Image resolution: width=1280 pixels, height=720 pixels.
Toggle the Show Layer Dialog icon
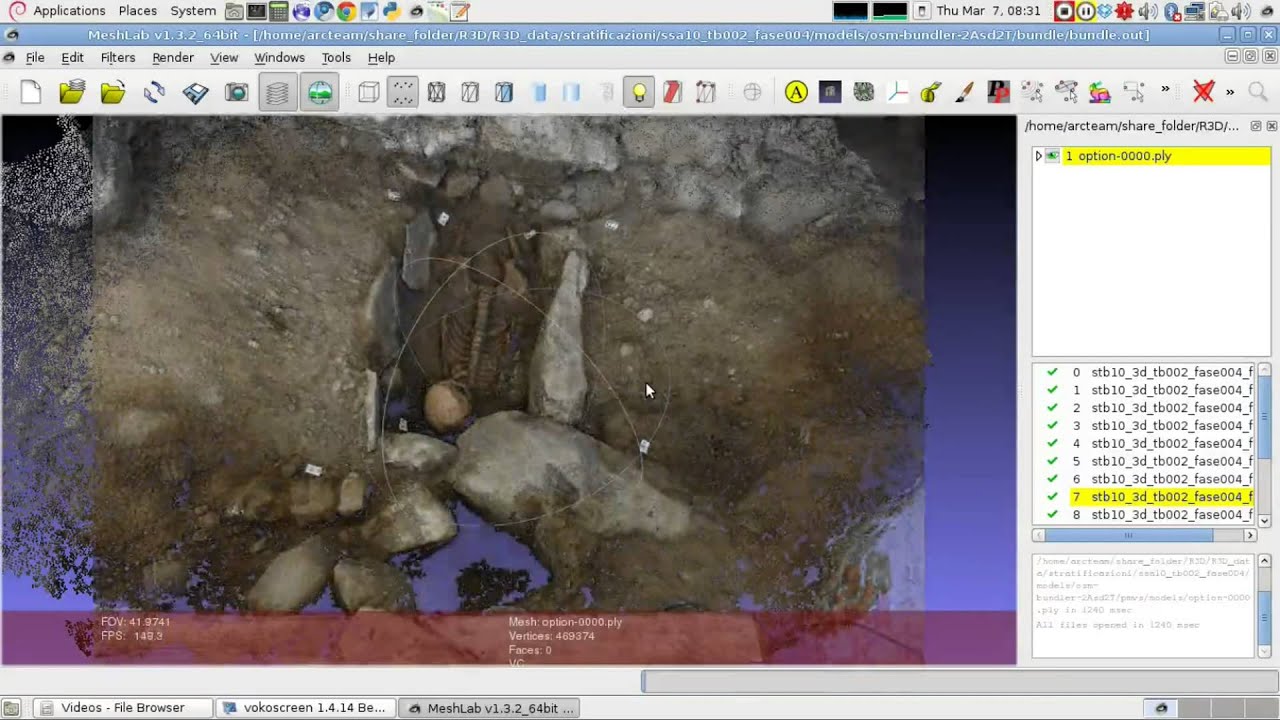(278, 93)
